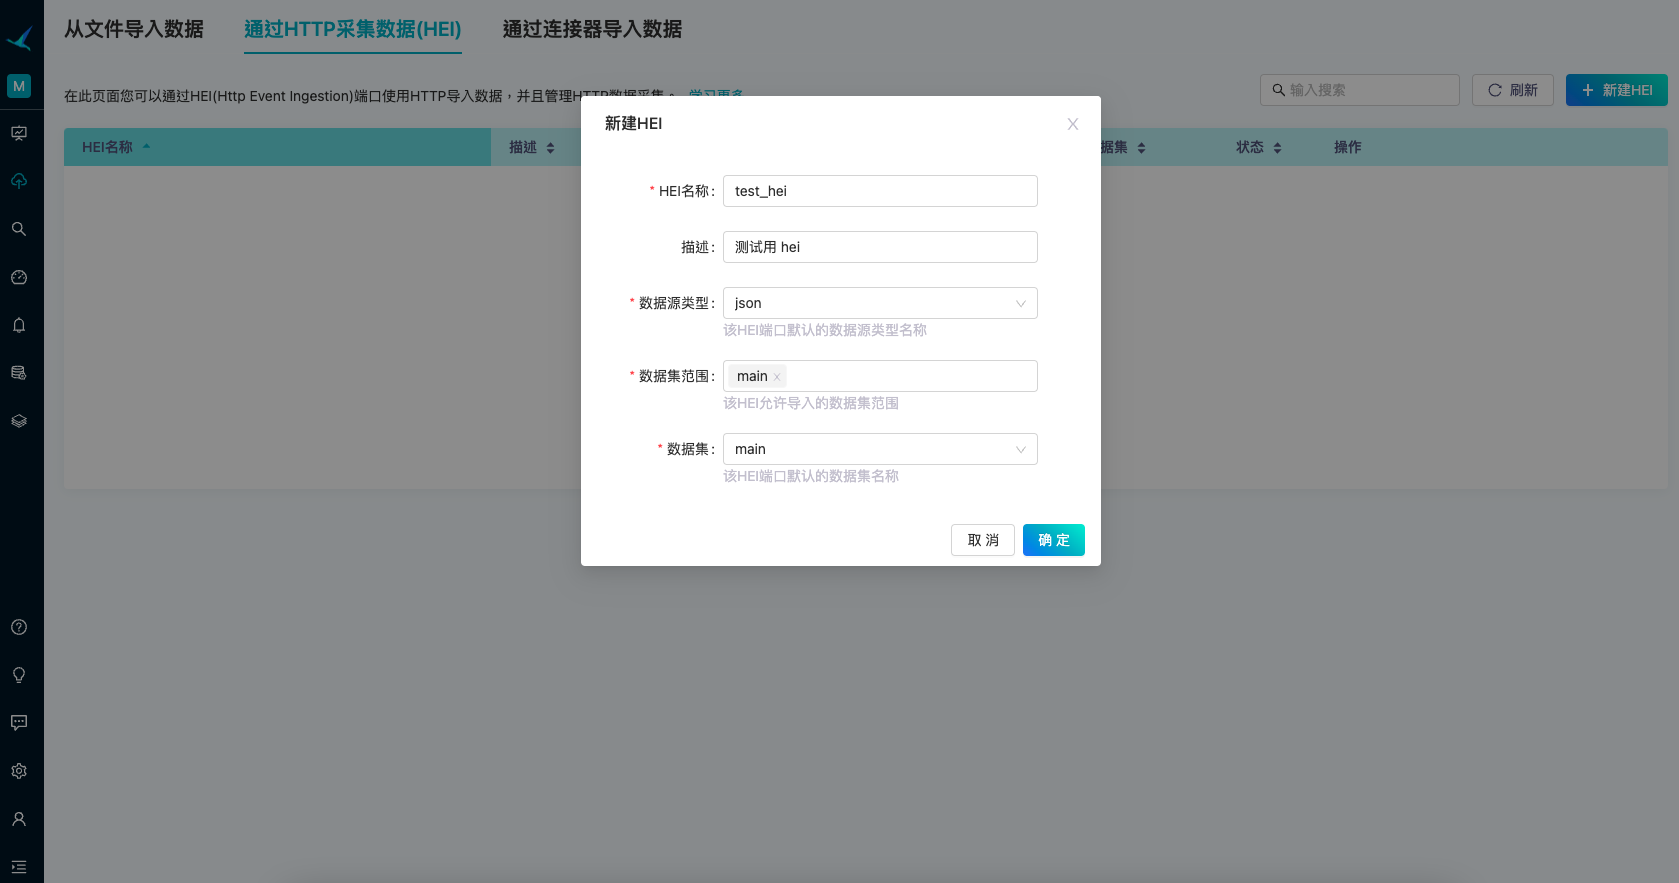Click the HEI名称 input with test_hei

(880, 191)
